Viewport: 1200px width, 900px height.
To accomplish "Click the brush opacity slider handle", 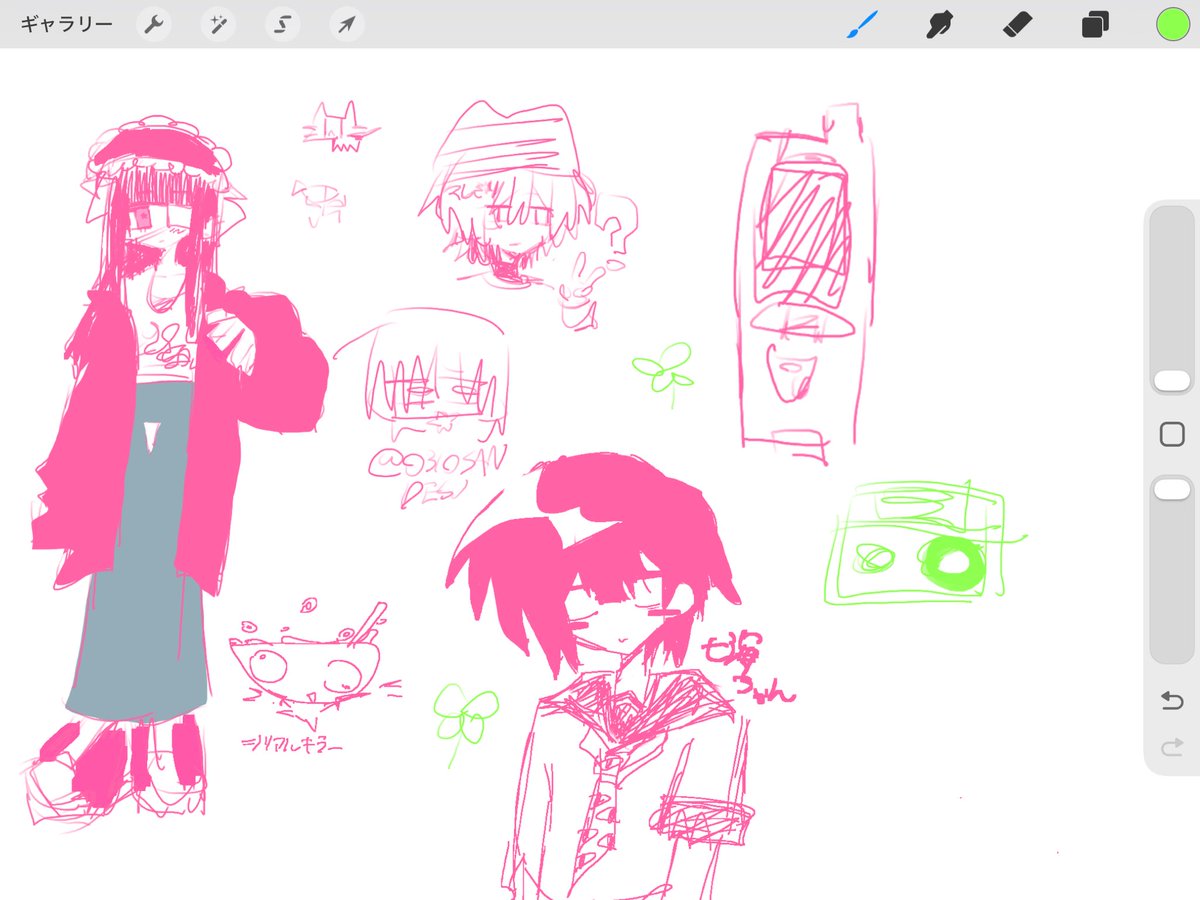I will 1172,489.
